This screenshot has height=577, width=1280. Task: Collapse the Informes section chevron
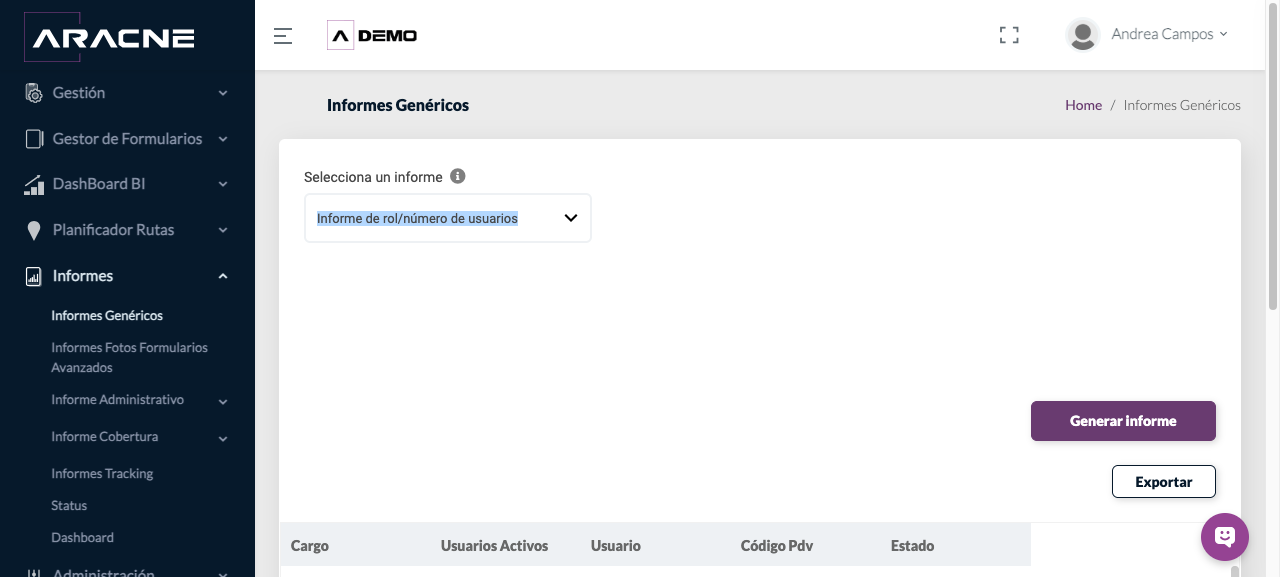[x=223, y=276]
